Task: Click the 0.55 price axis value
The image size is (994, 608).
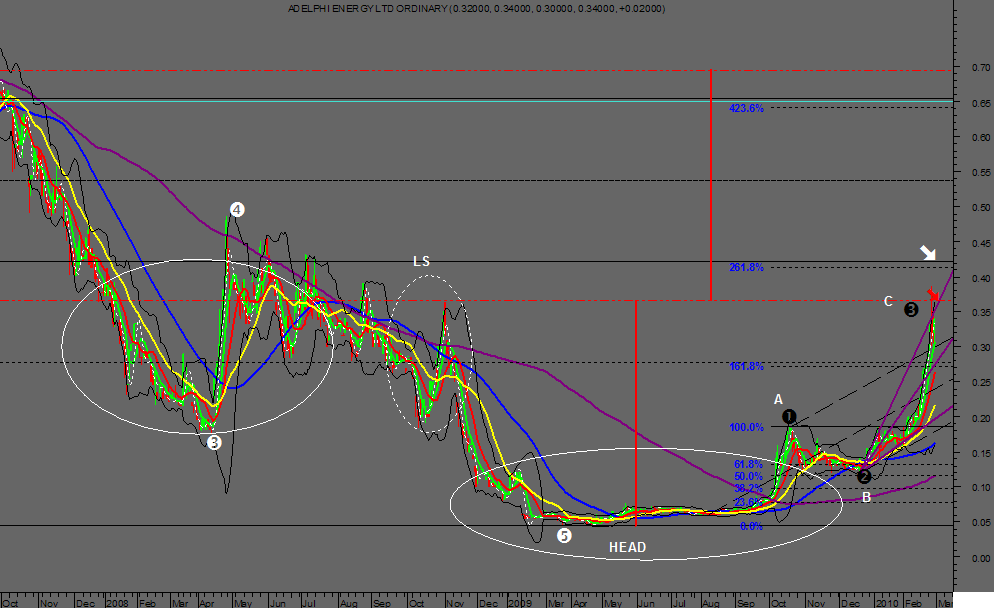Action: [x=981, y=172]
